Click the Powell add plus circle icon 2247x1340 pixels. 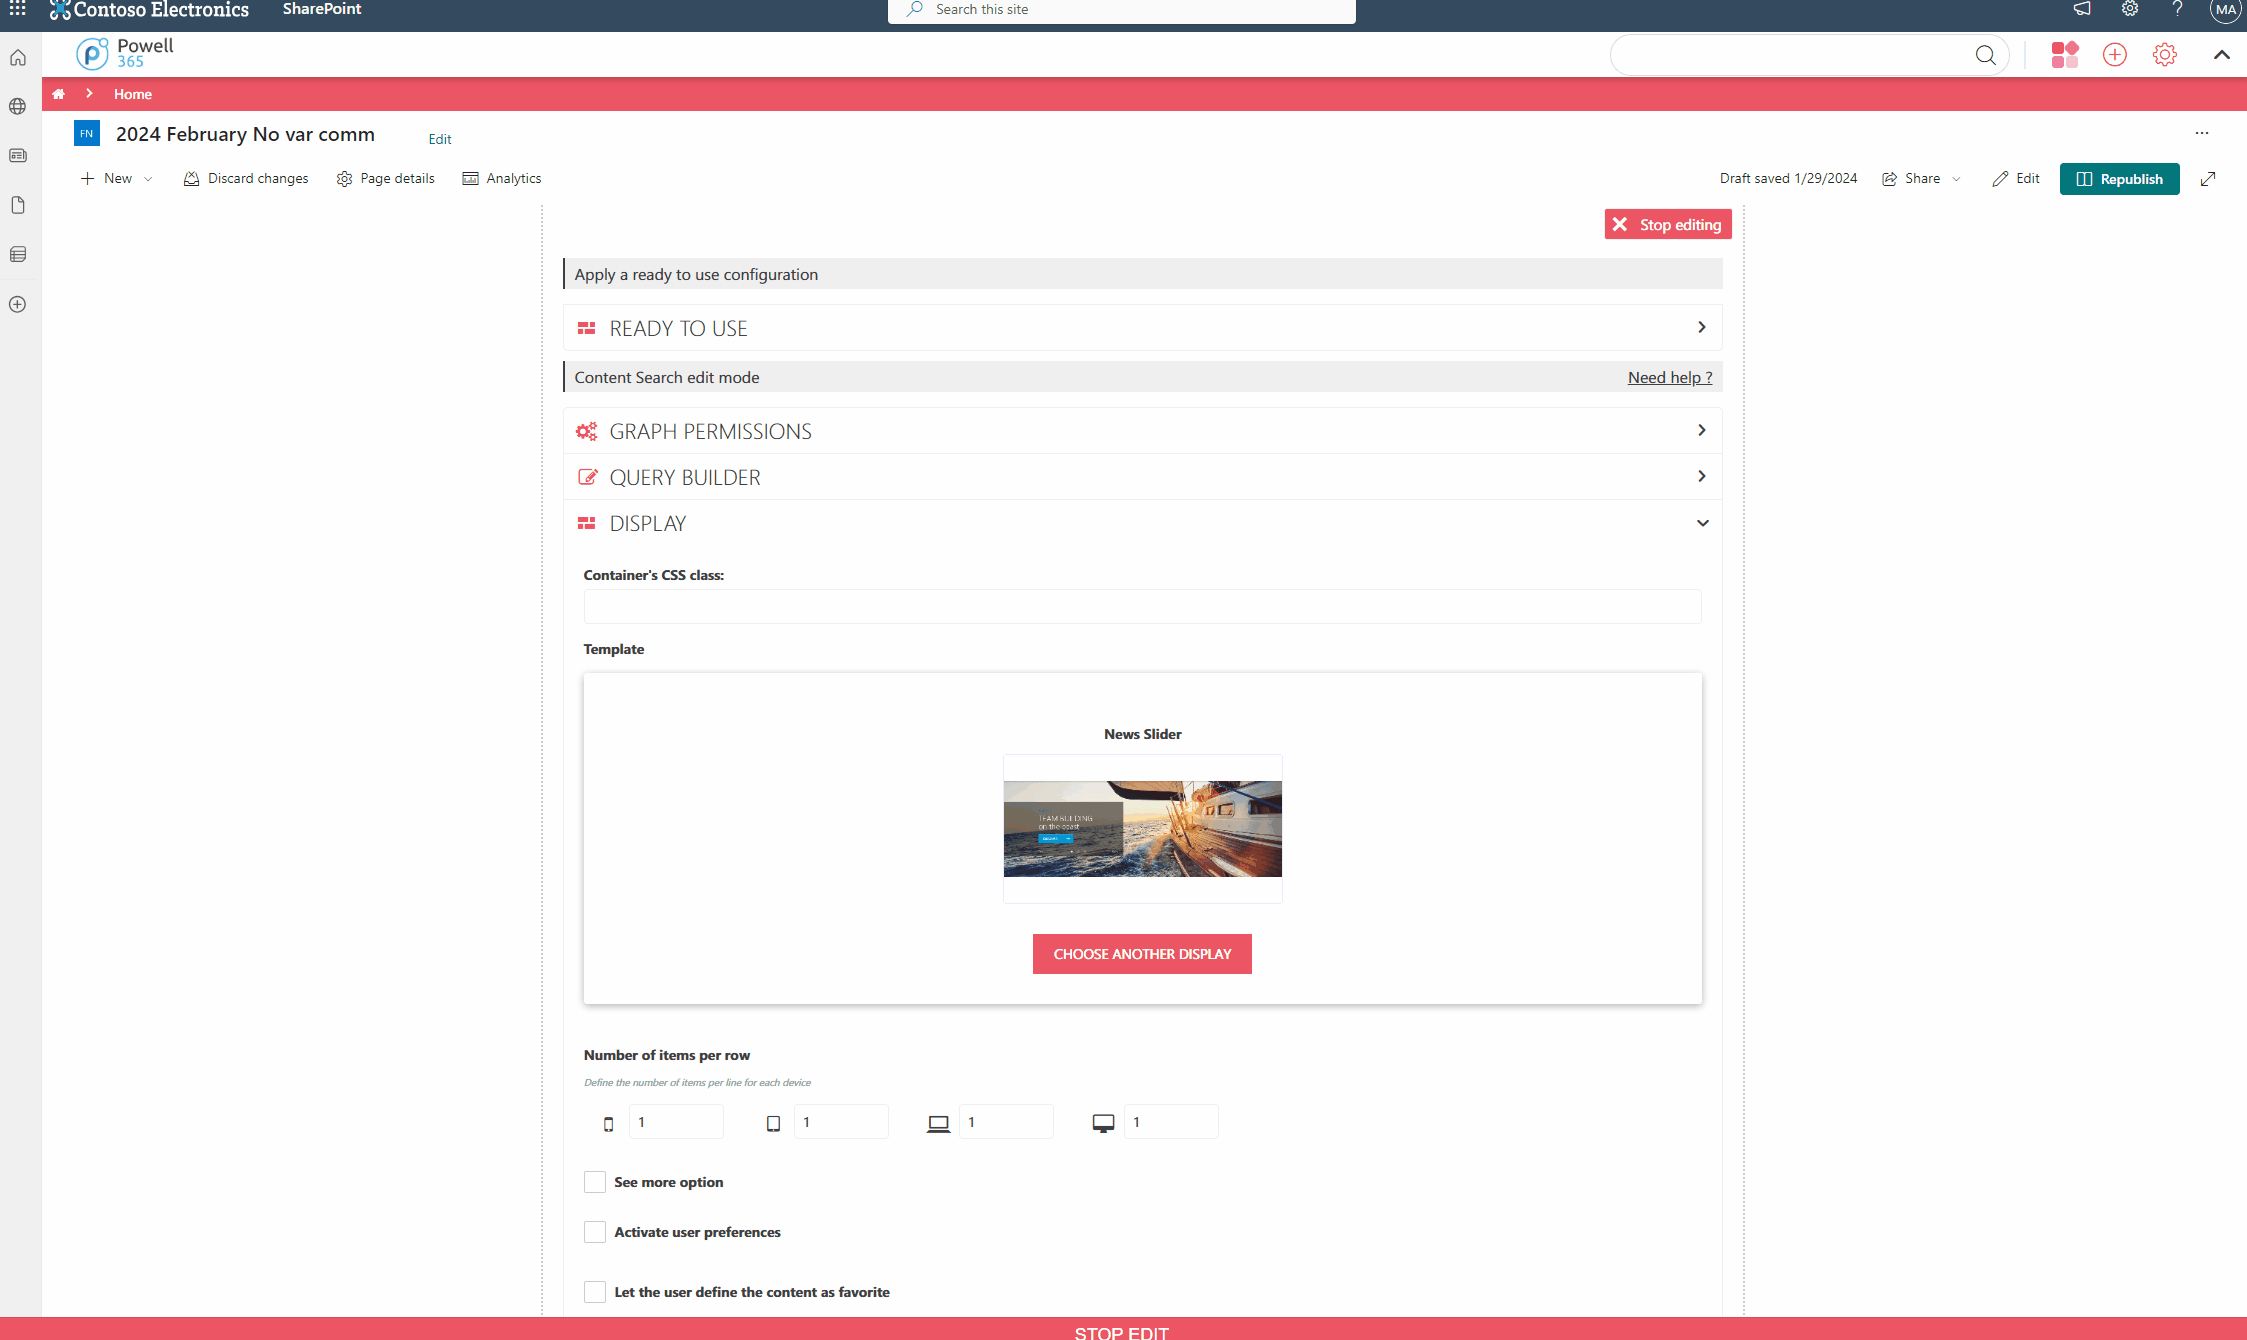tap(2115, 55)
